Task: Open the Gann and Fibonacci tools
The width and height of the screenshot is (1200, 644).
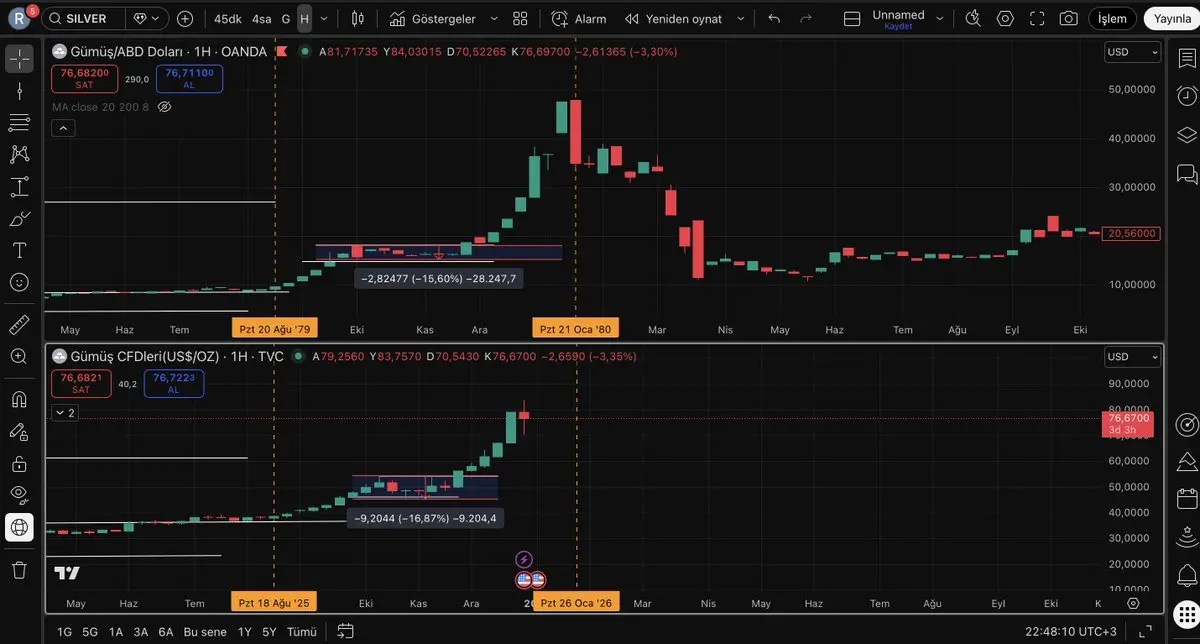Action: click(x=19, y=122)
